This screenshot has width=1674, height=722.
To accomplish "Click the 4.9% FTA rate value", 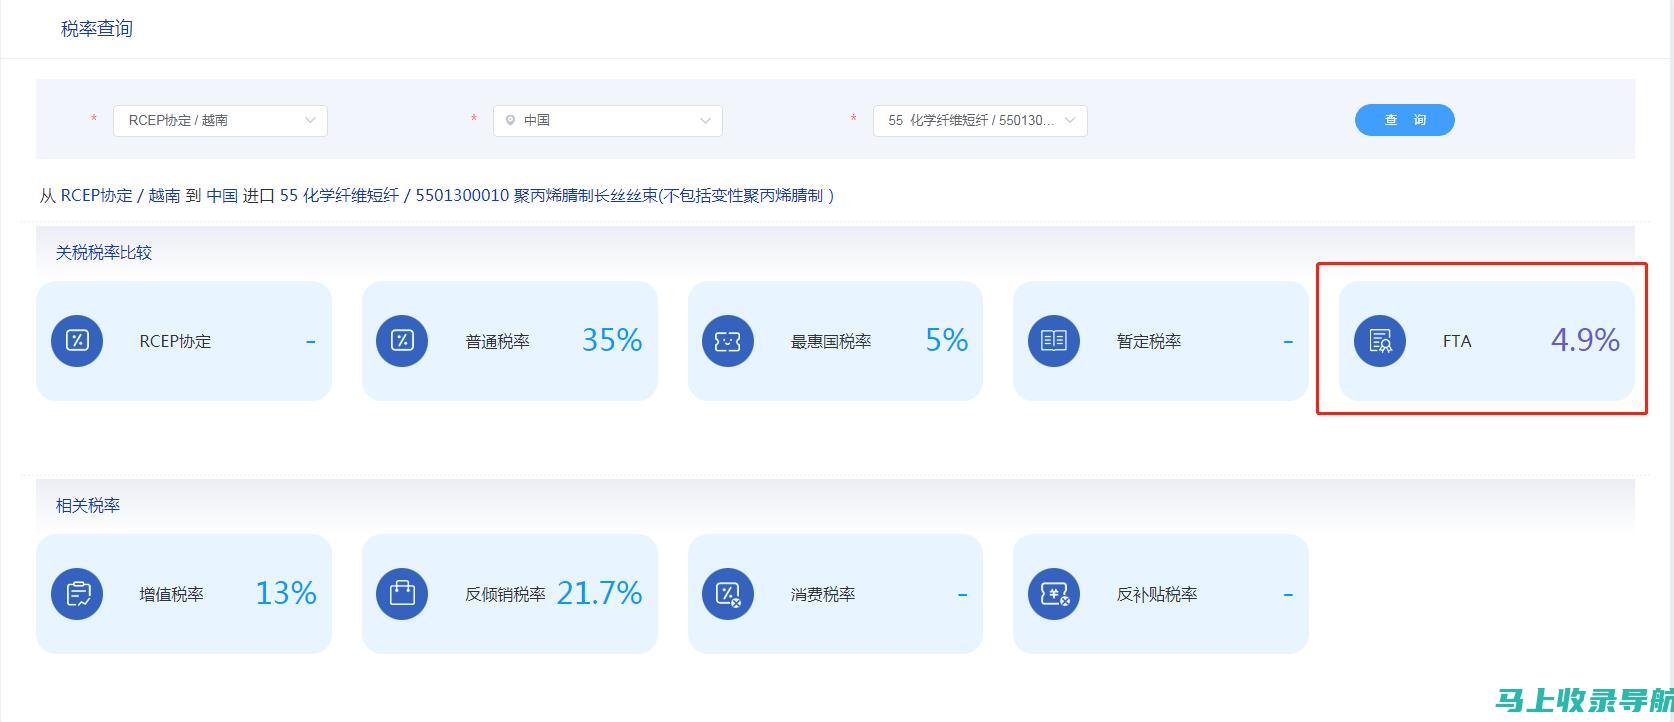I will (x=1585, y=340).
